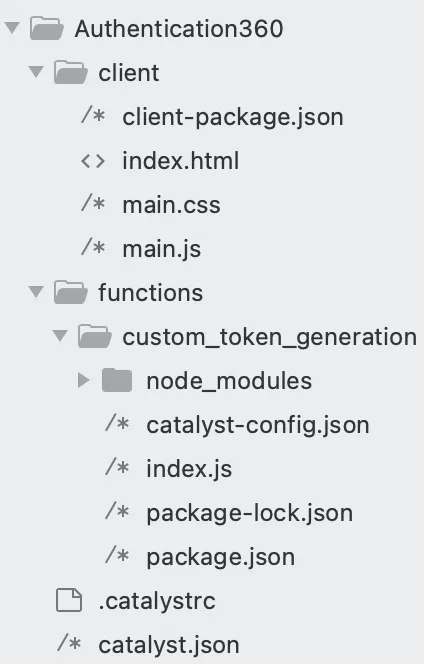Expand the node_modules folder arrow

84,380
